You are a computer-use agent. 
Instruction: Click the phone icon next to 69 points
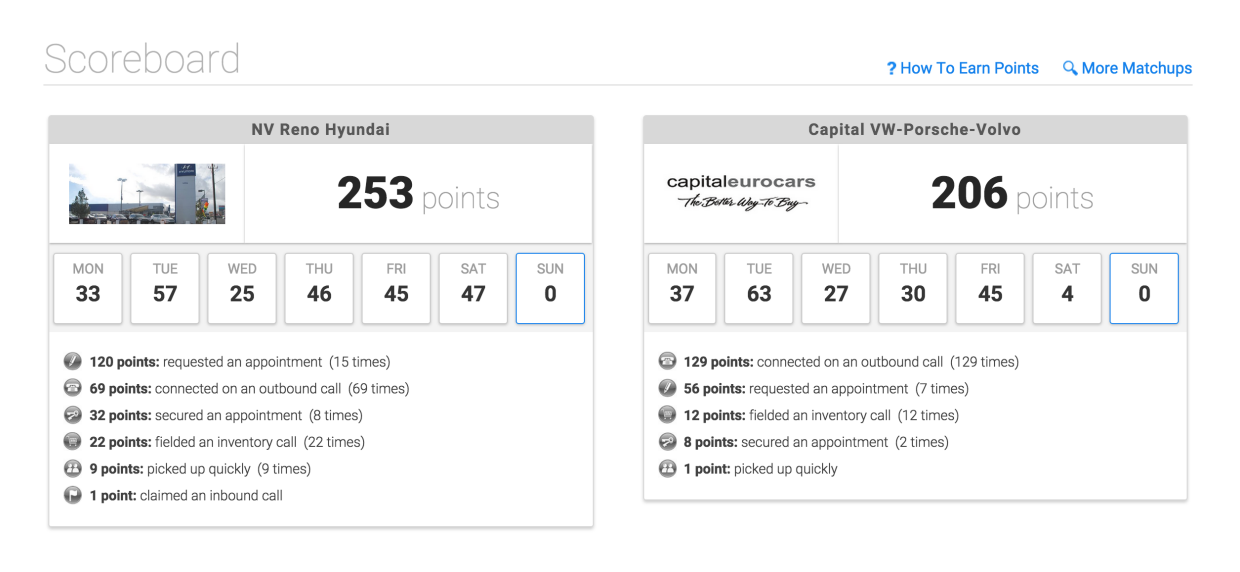73,388
